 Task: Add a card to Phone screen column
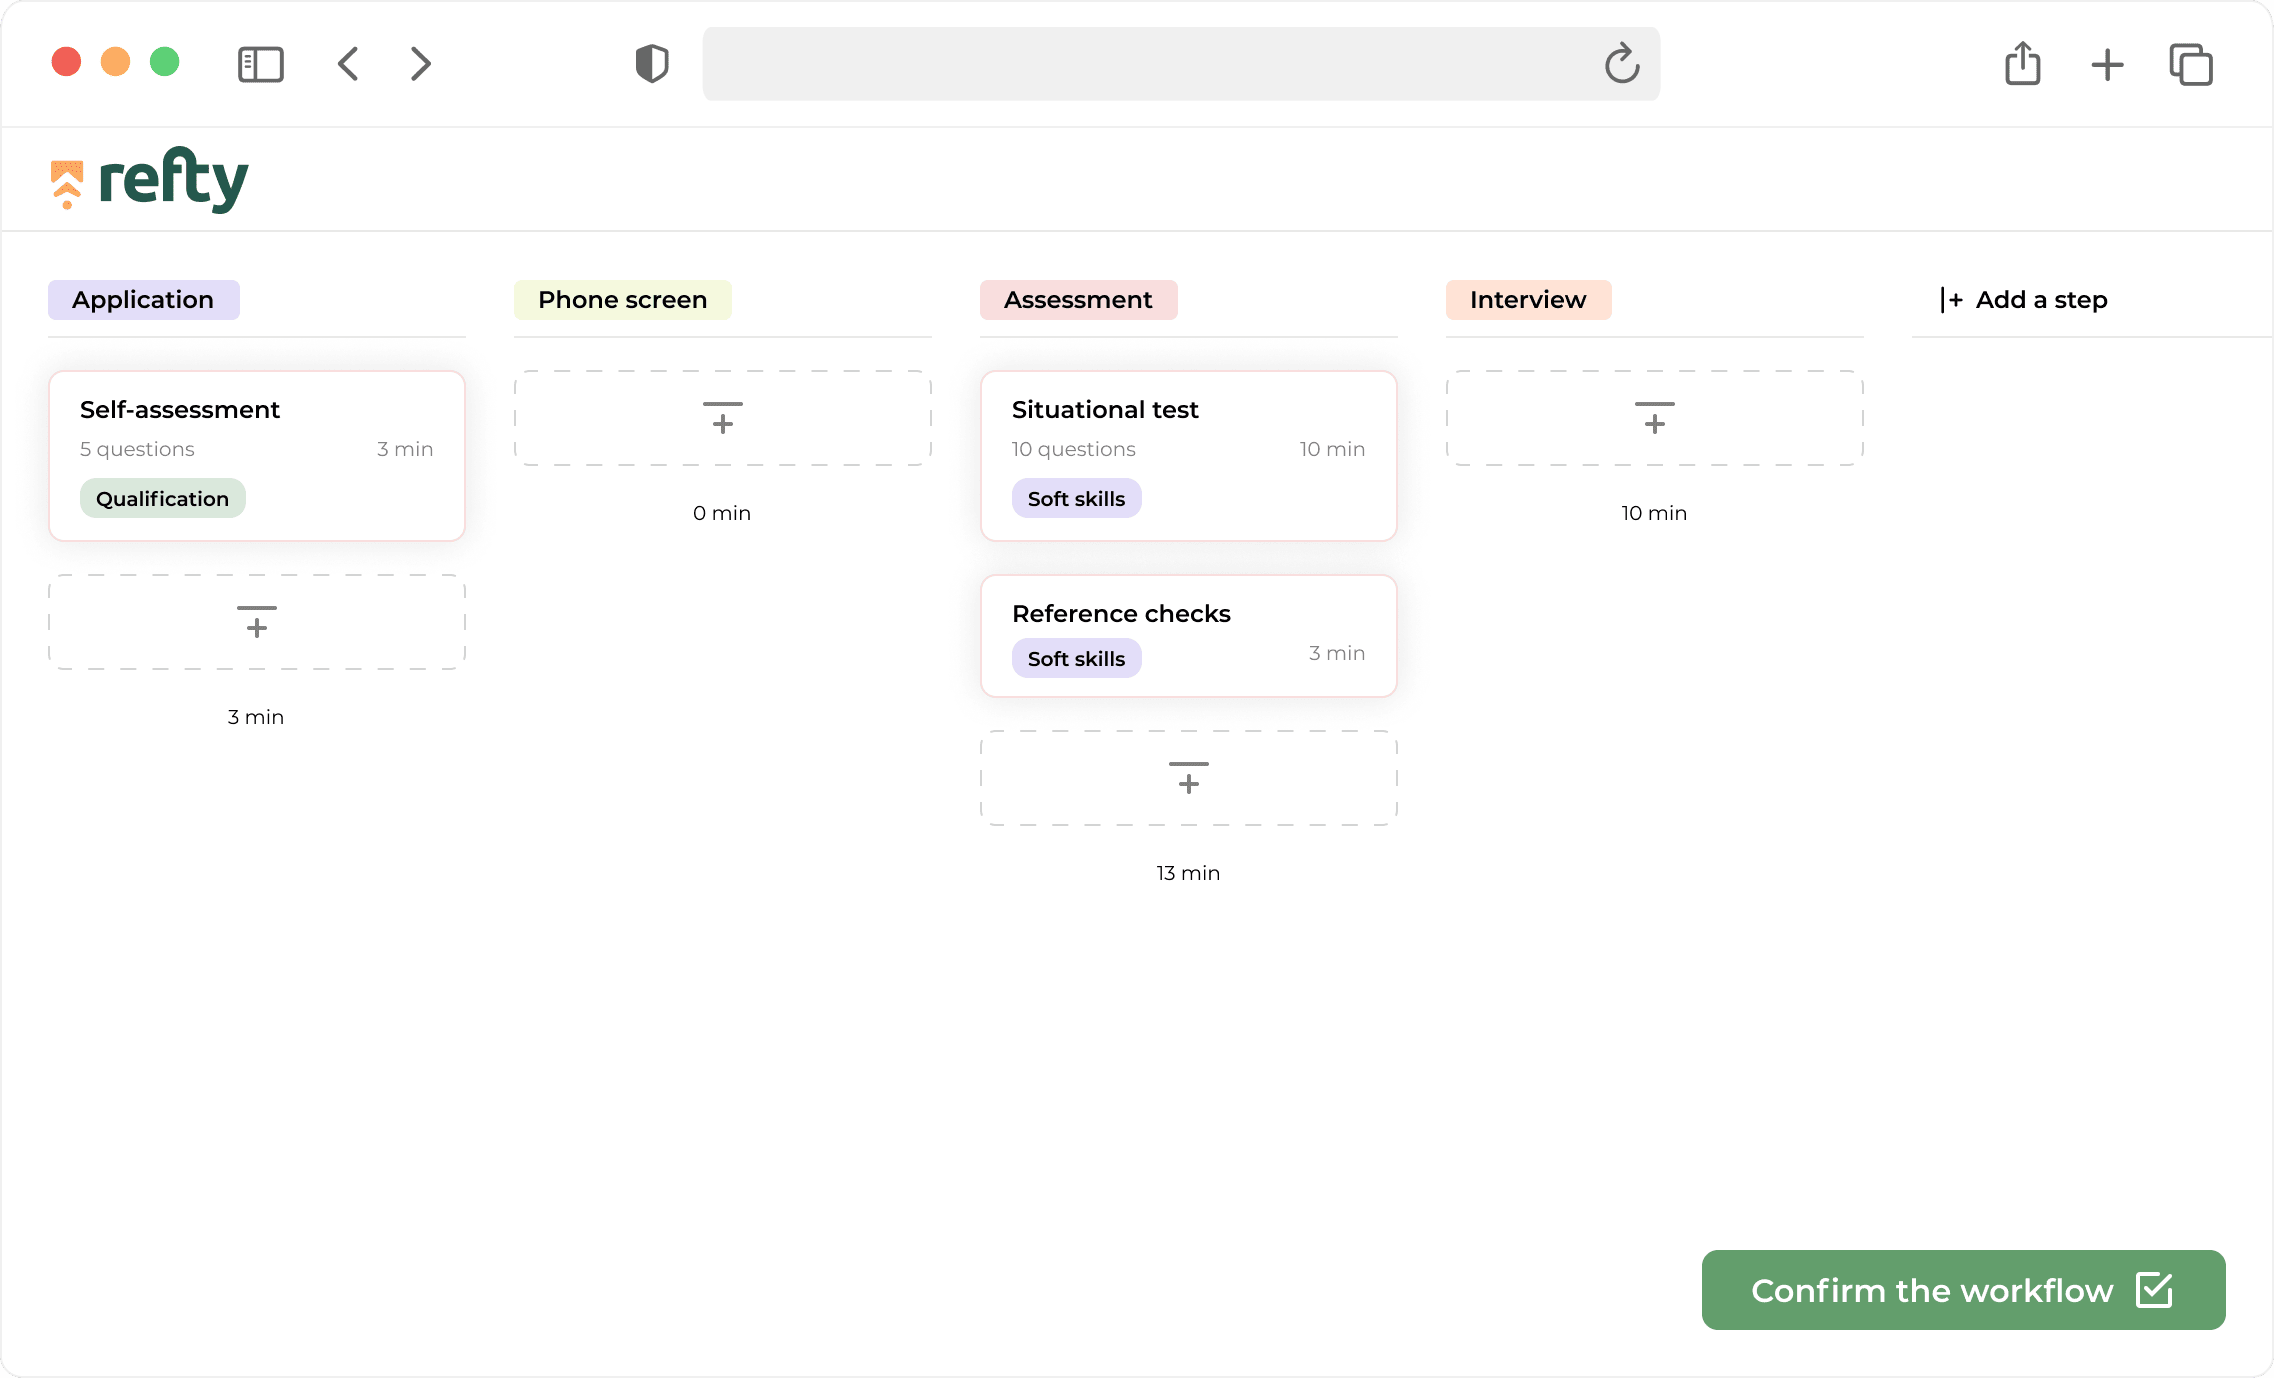[723, 418]
